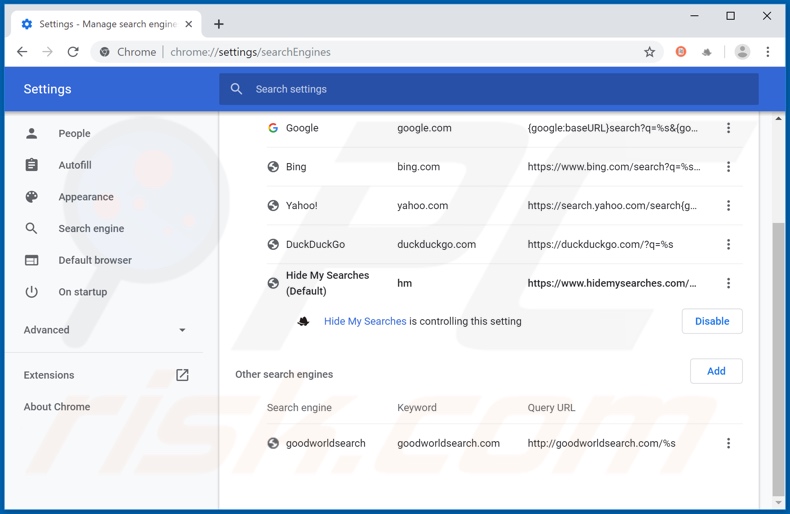The width and height of the screenshot is (790, 514).
Task: Open the more actions menu for Bing
Action: click(x=728, y=167)
